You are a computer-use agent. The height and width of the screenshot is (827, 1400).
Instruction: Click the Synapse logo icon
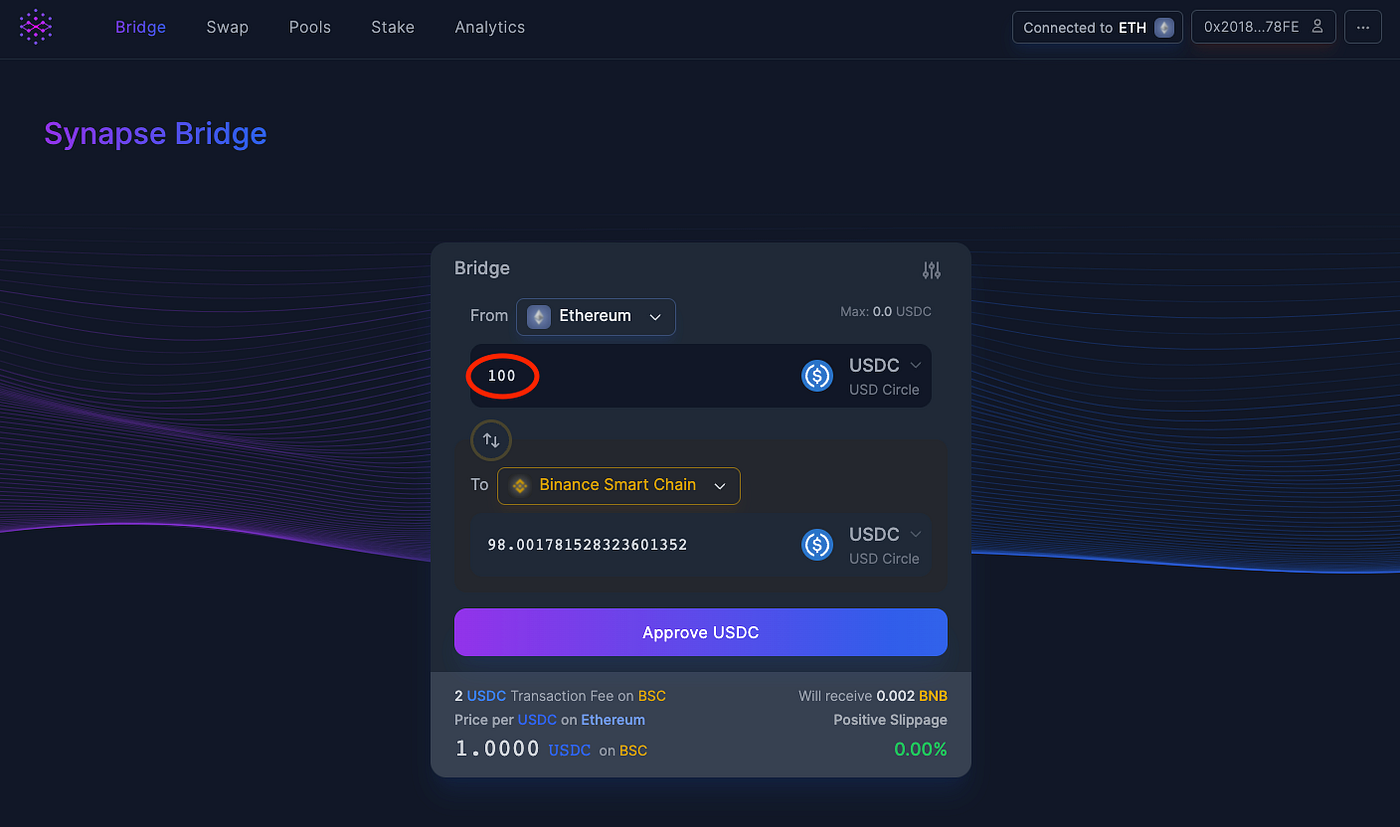click(36, 27)
